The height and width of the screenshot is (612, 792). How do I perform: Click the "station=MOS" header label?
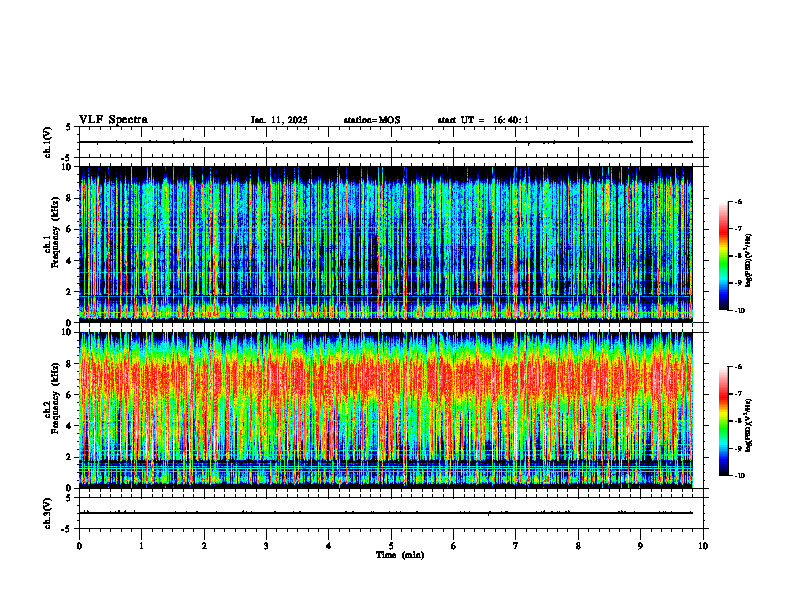pos(372,120)
